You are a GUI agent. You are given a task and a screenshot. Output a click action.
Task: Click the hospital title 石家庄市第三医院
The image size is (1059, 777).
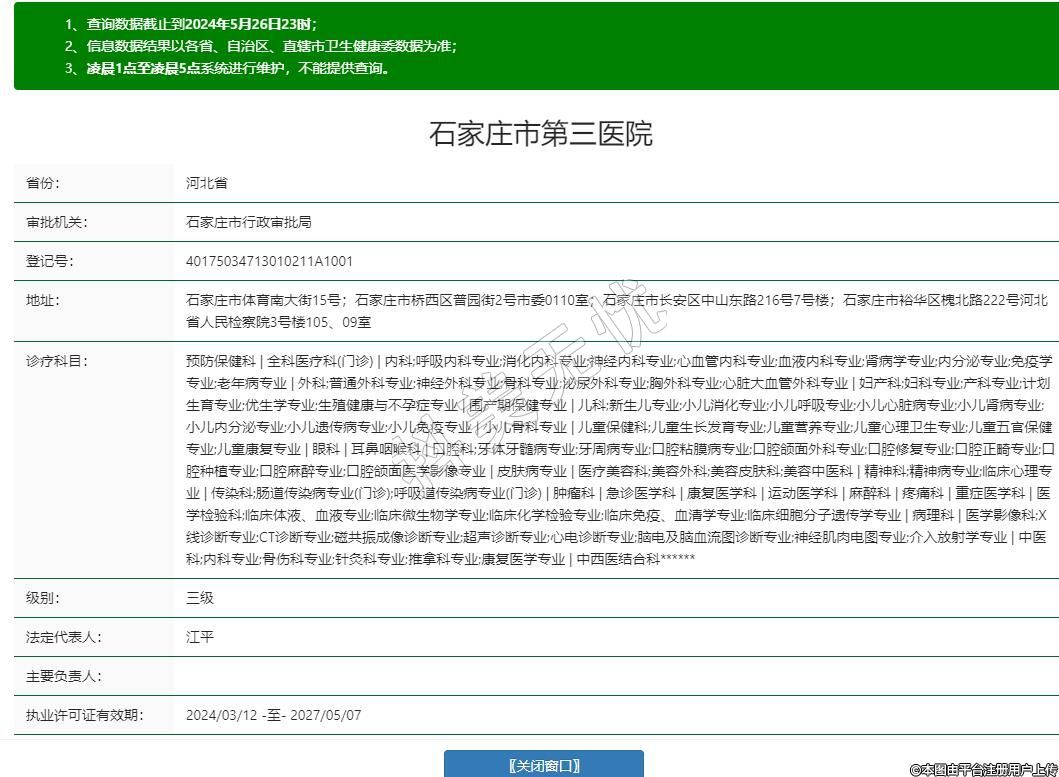541,133
